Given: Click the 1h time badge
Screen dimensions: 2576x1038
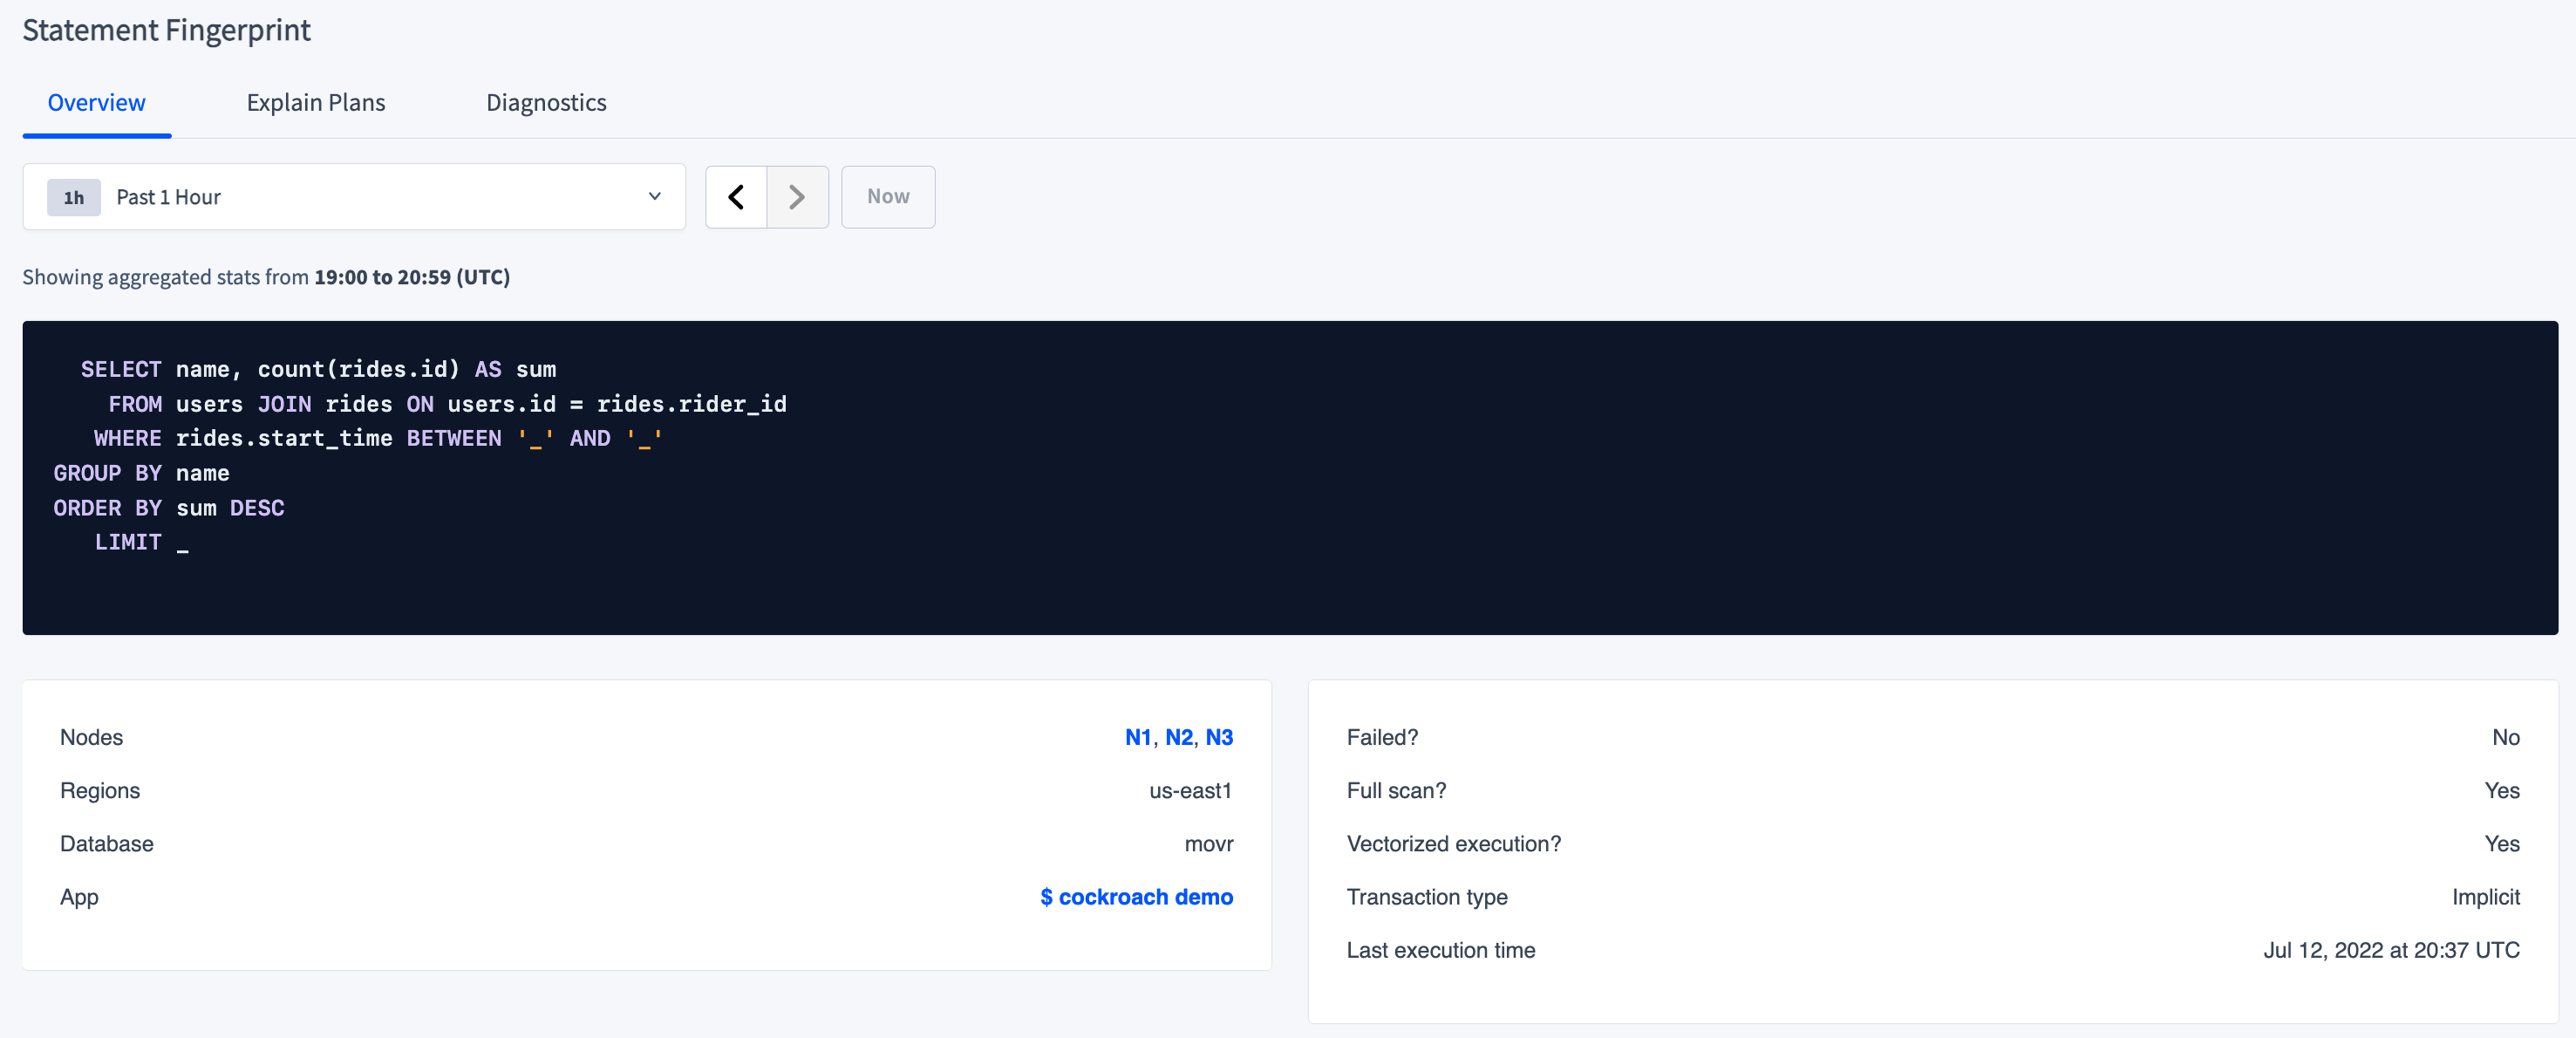Looking at the screenshot, I should pyautogui.click(x=73, y=196).
